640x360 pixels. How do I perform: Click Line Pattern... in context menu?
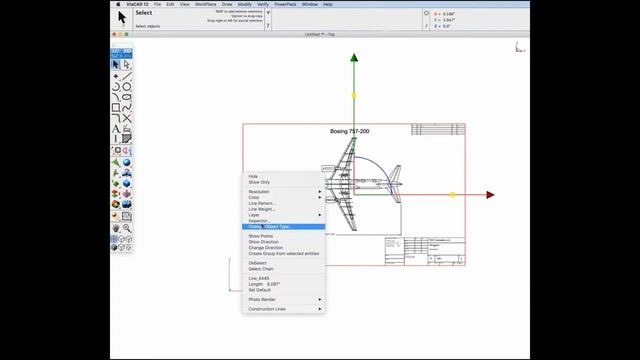[x=284, y=203]
